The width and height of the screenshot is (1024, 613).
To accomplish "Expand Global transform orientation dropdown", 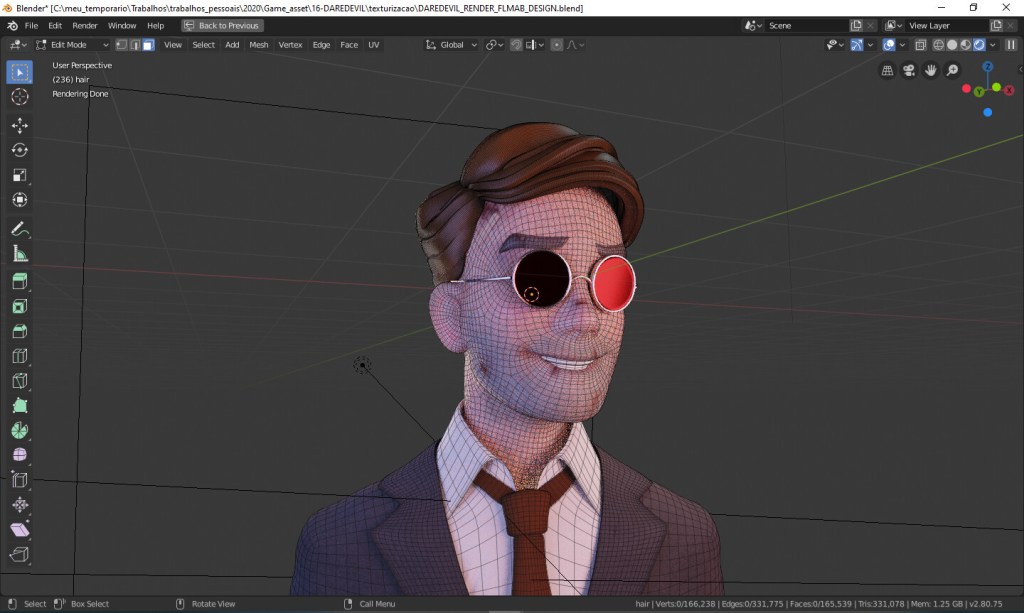I will pos(451,45).
